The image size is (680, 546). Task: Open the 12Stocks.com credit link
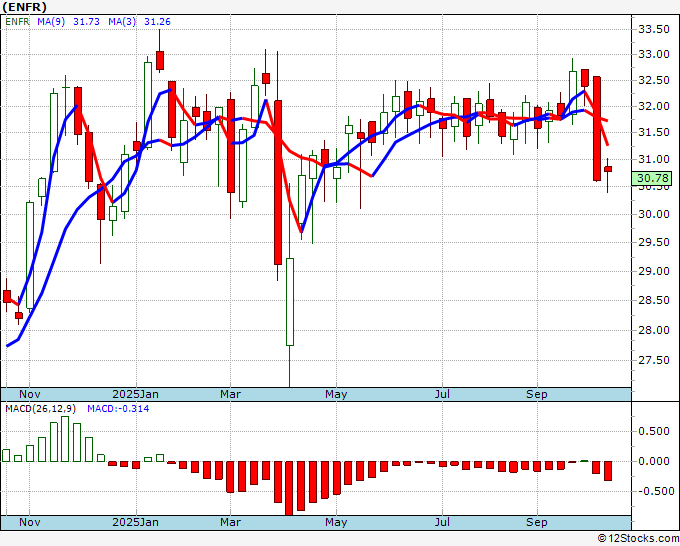click(x=638, y=539)
